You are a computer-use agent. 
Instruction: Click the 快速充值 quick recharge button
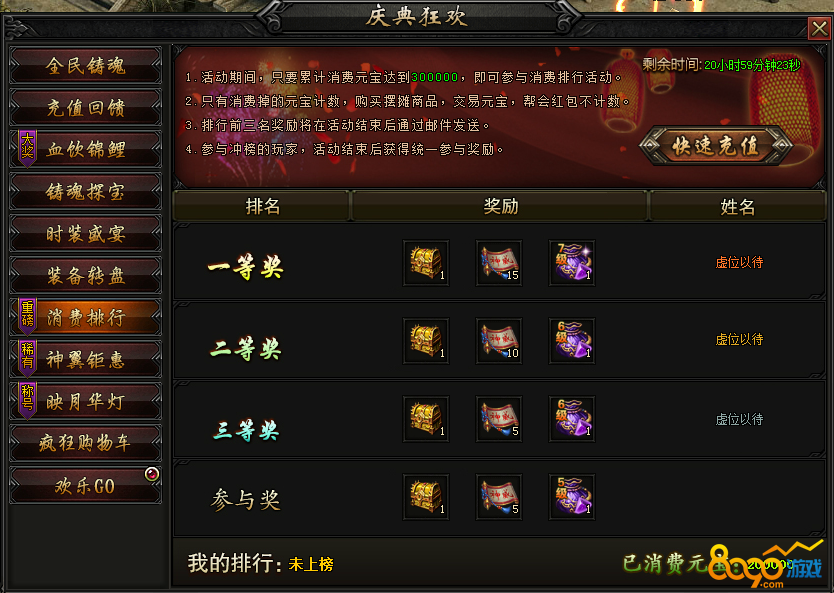click(x=715, y=145)
